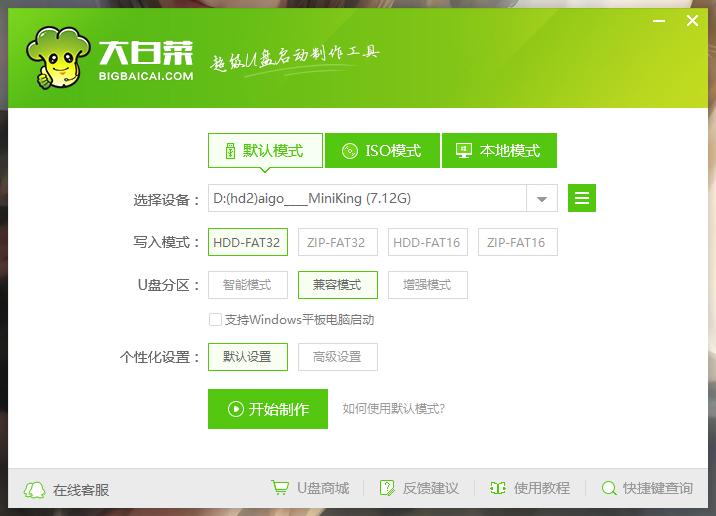Switch to 默认模式 tab

(265, 150)
